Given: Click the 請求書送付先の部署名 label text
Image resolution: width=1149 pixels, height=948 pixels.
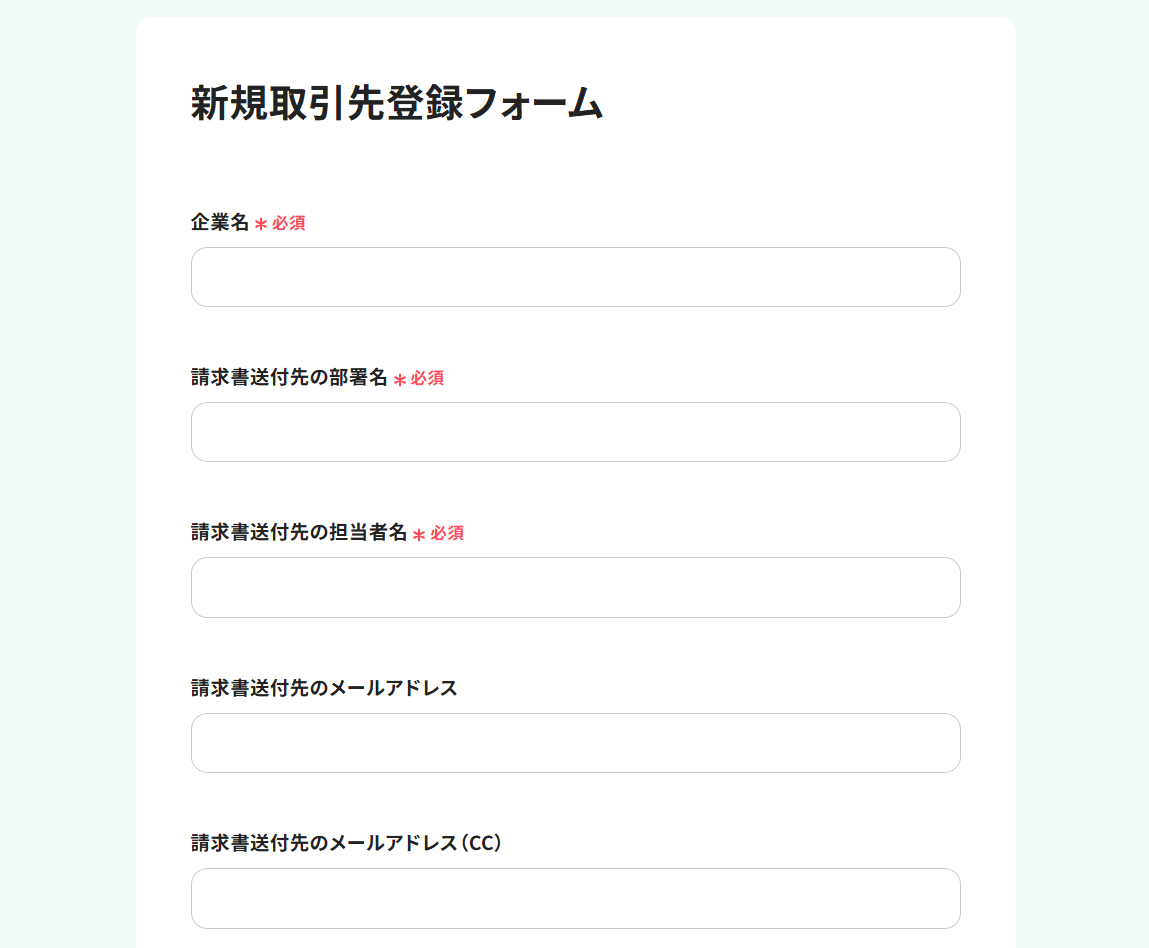Looking at the screenshot, I should (x=289, y=377).
